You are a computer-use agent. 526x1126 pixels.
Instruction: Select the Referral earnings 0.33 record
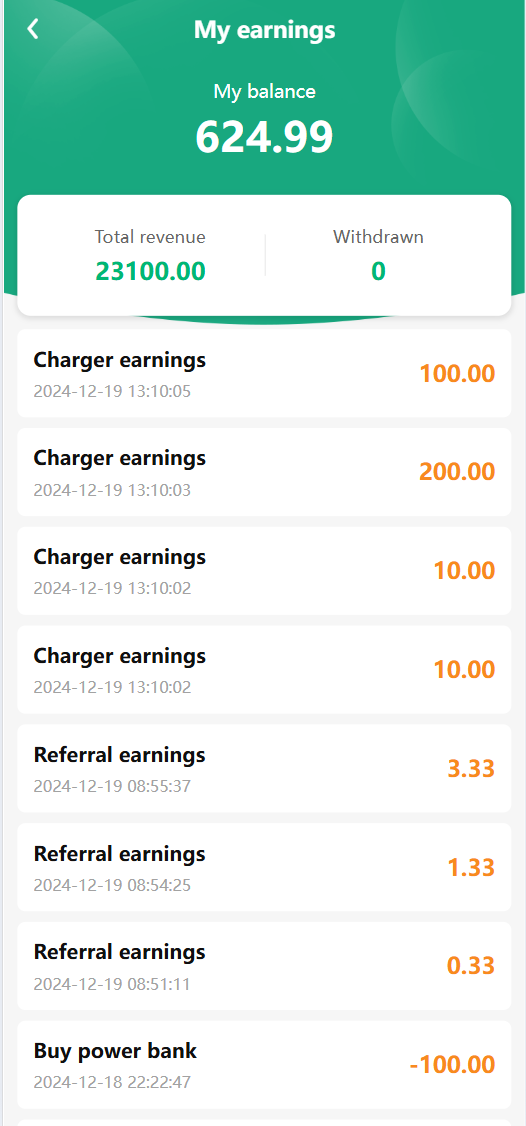tap(264, 966)
